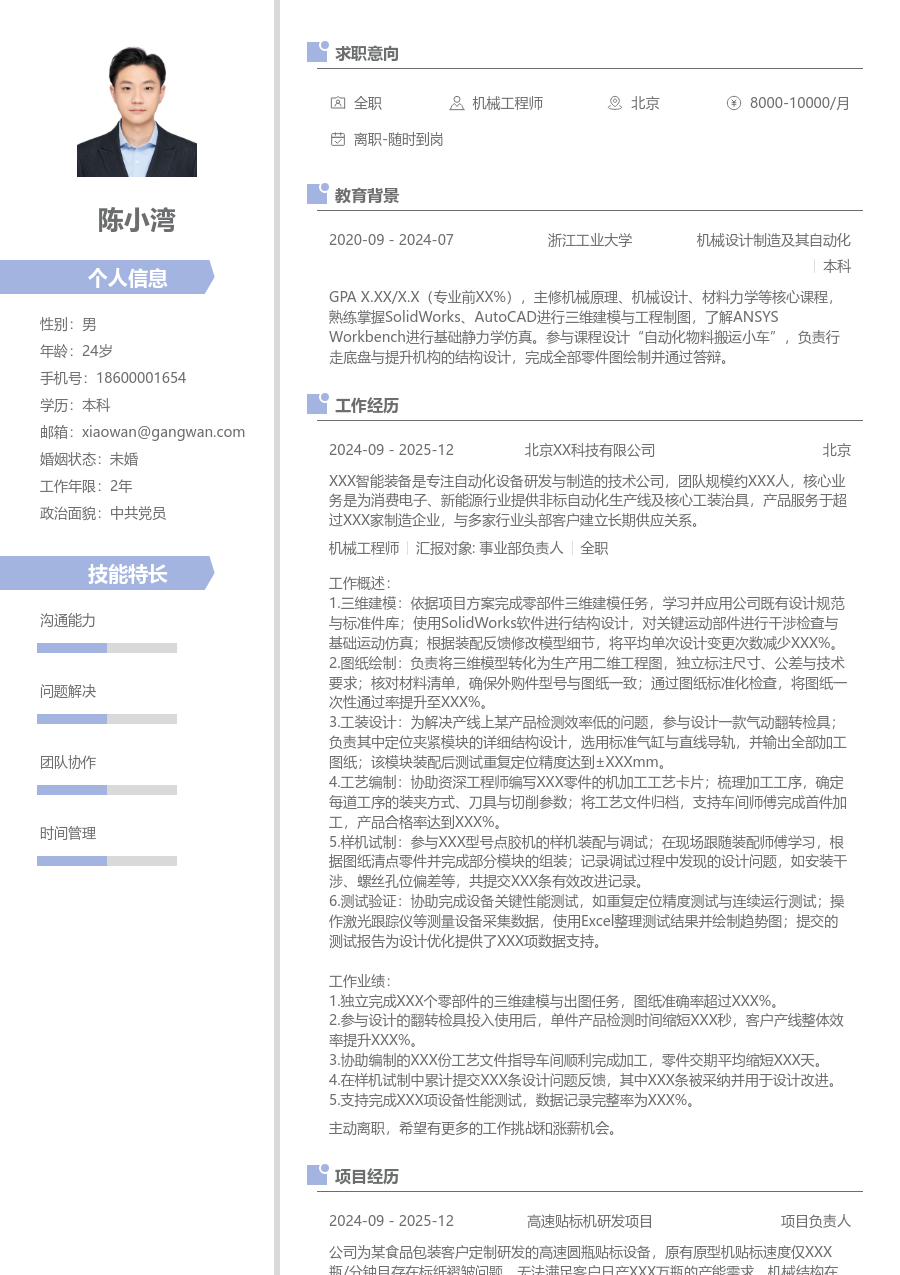Screen dimensions: 900x1275
Task: Click the 问题解决 skill level bar
Action: click(x=107, y=719)
